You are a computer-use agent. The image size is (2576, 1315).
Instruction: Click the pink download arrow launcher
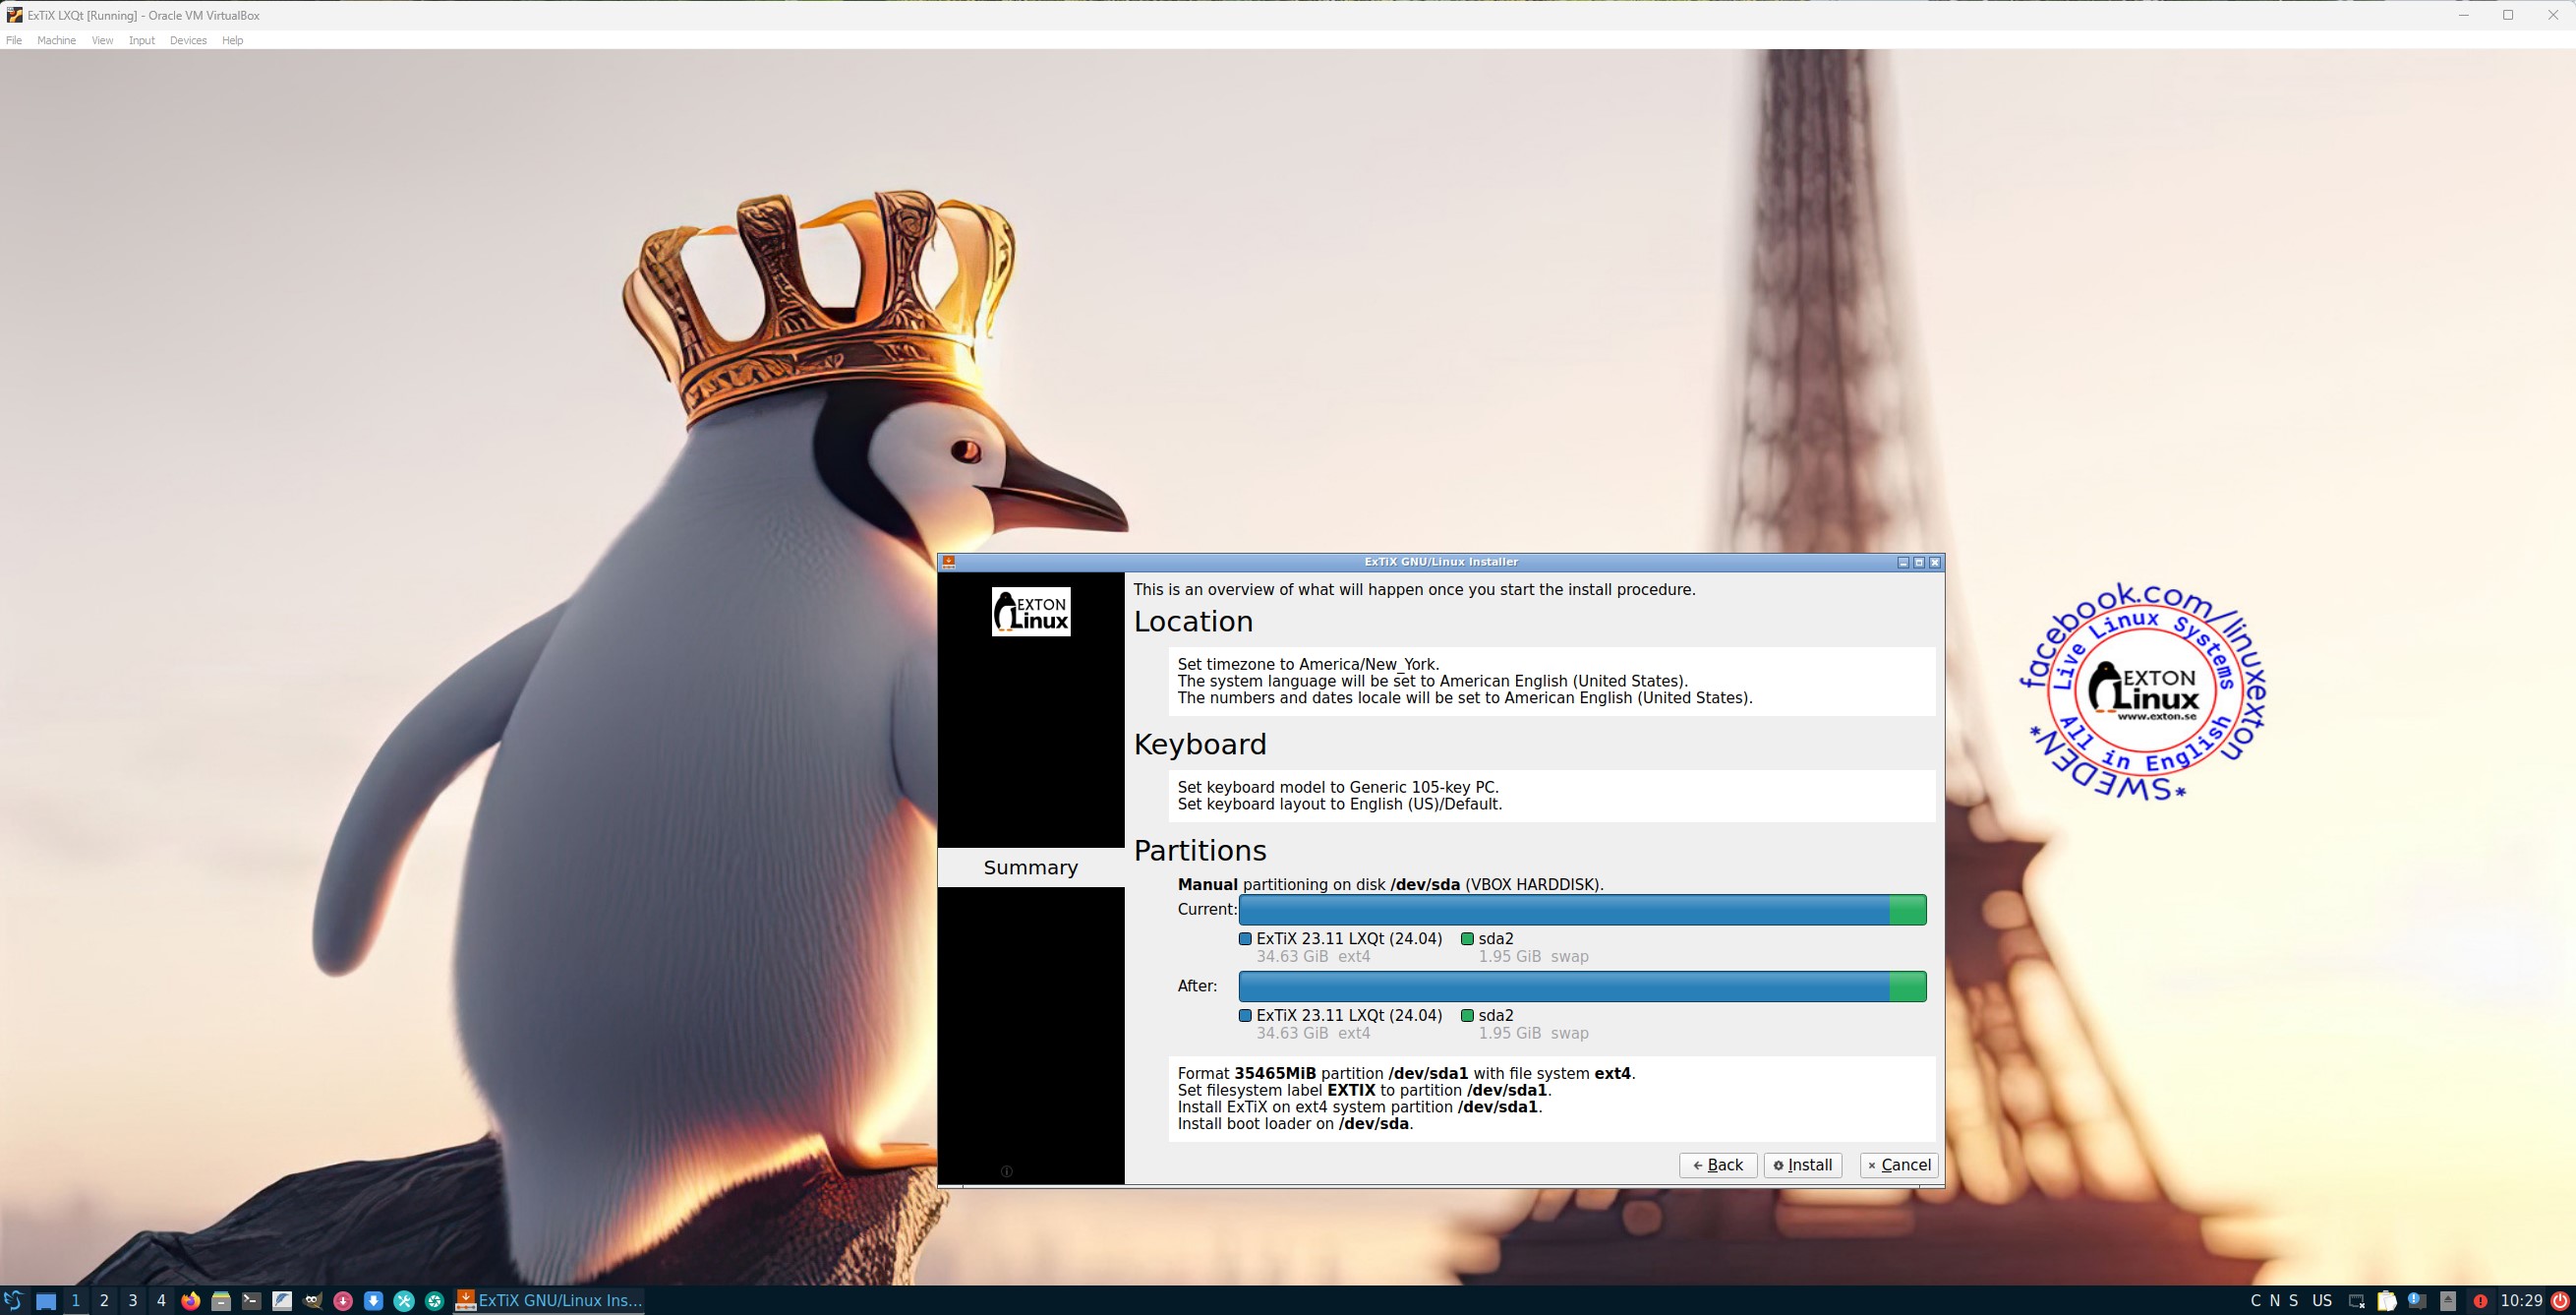point(343,1301)
